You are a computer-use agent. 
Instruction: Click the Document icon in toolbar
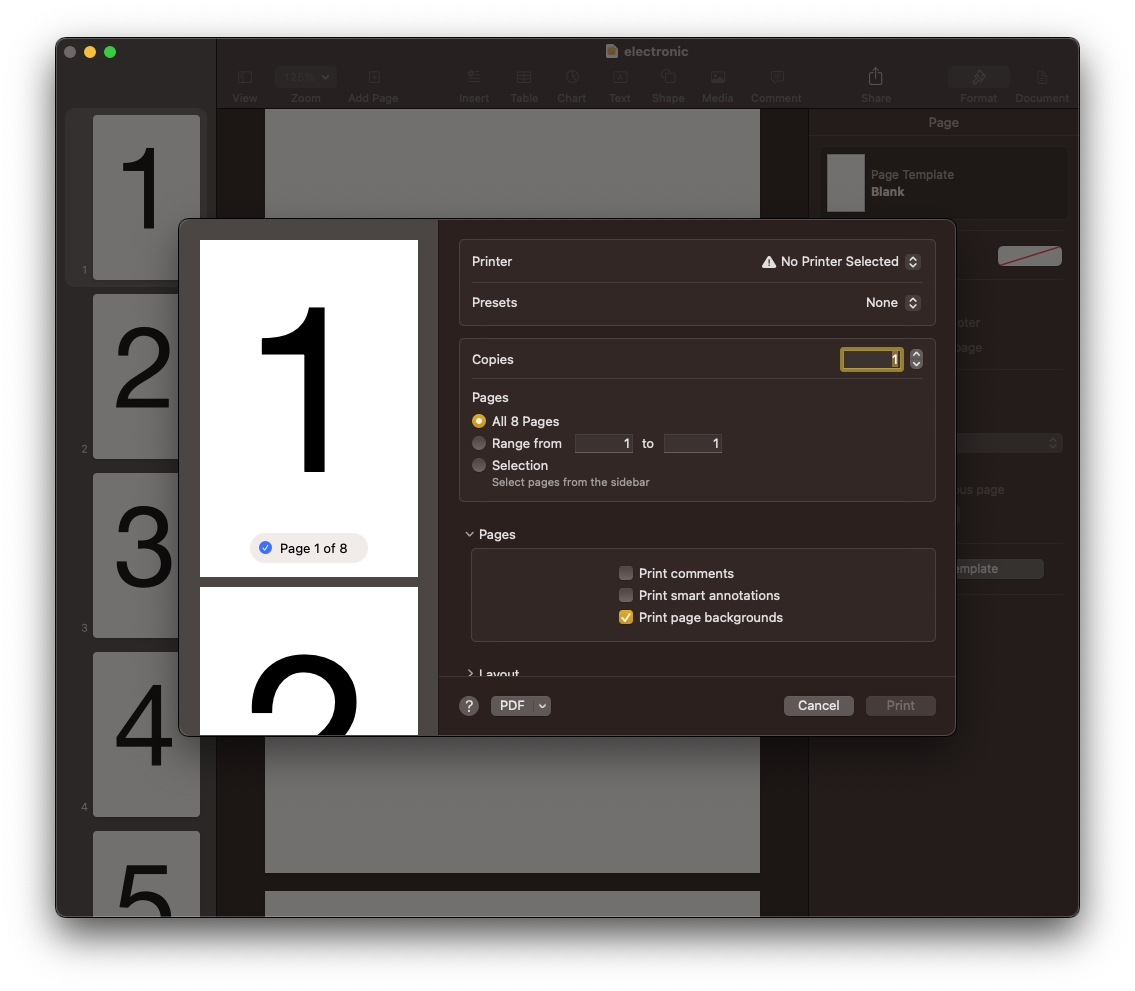(1042, 78)
